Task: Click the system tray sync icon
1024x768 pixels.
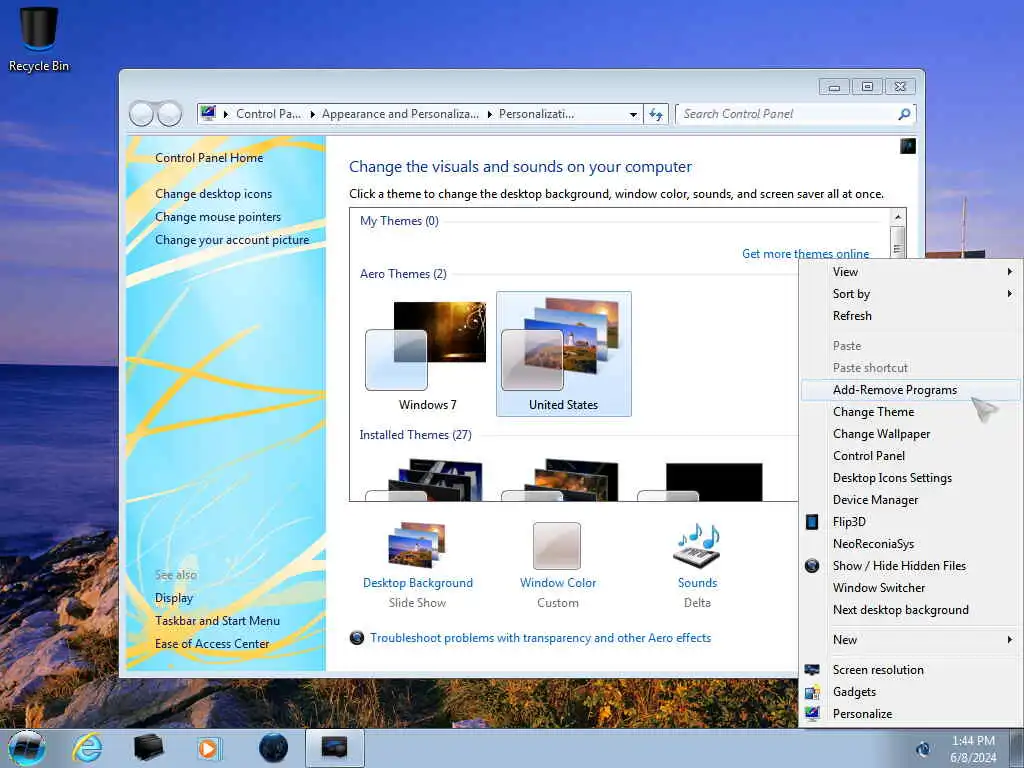Action: [923, 749]
